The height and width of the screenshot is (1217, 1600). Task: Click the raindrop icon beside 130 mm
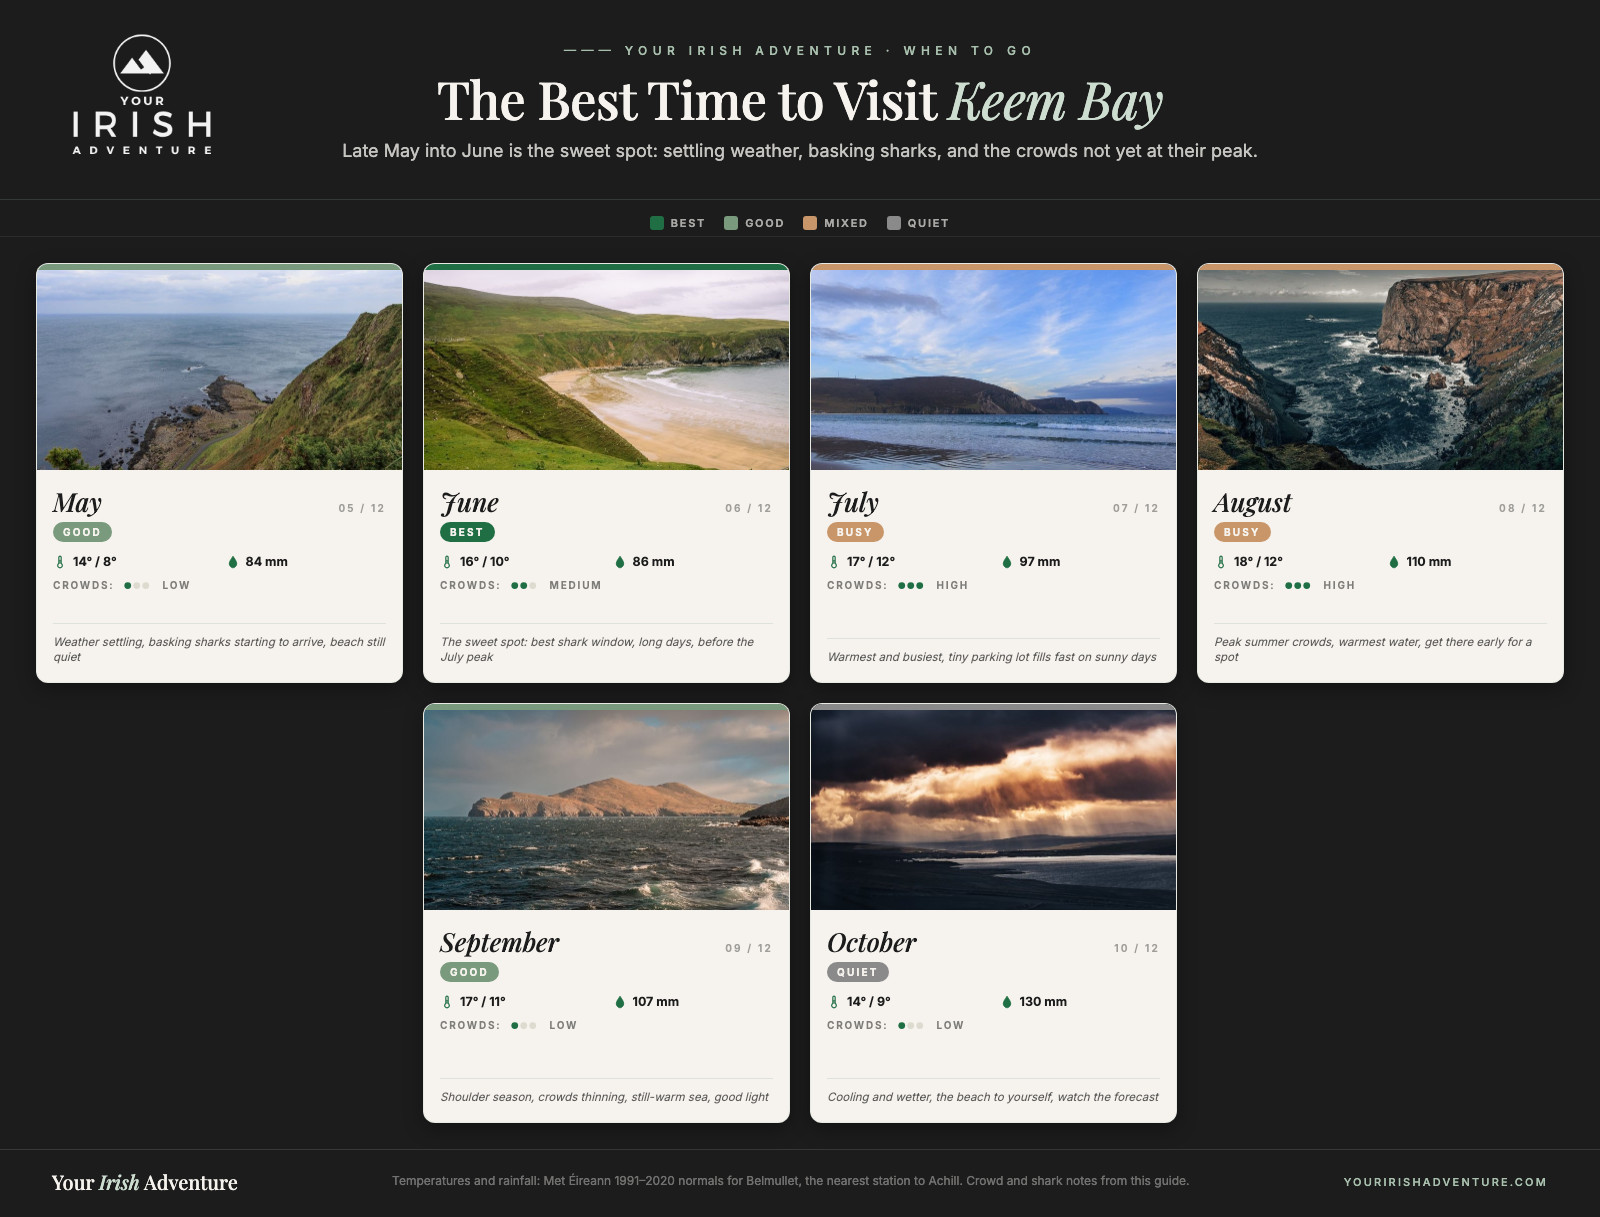click(x=1007, y=1002)
